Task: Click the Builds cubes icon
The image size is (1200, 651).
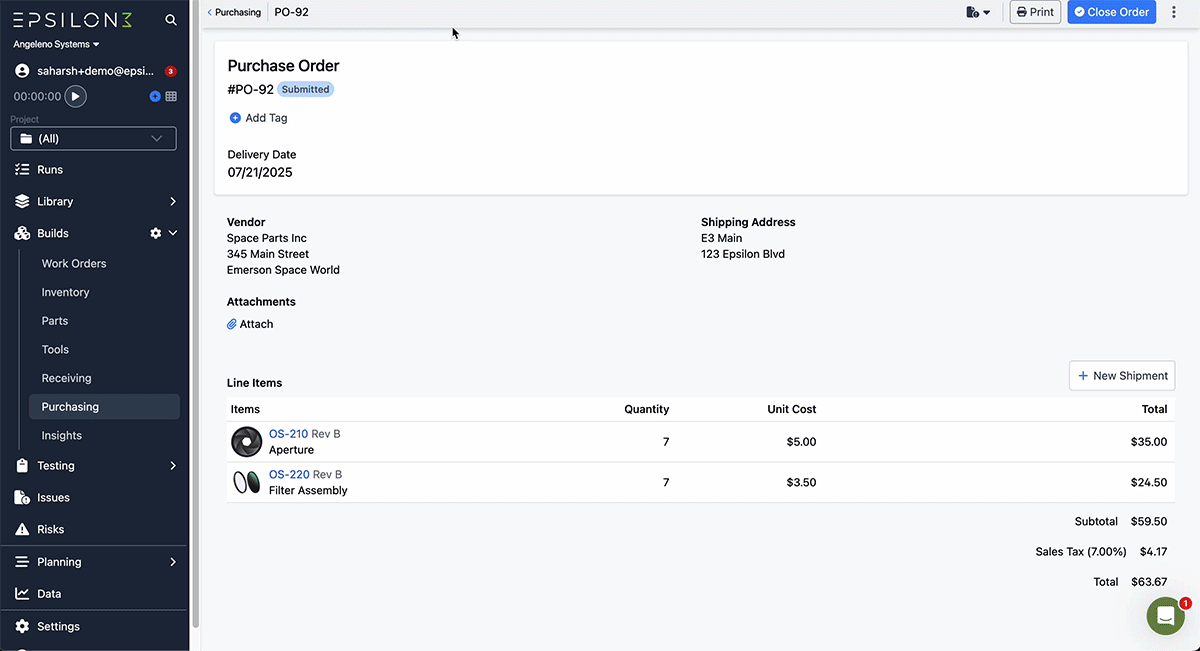Action: click(22, 233)
